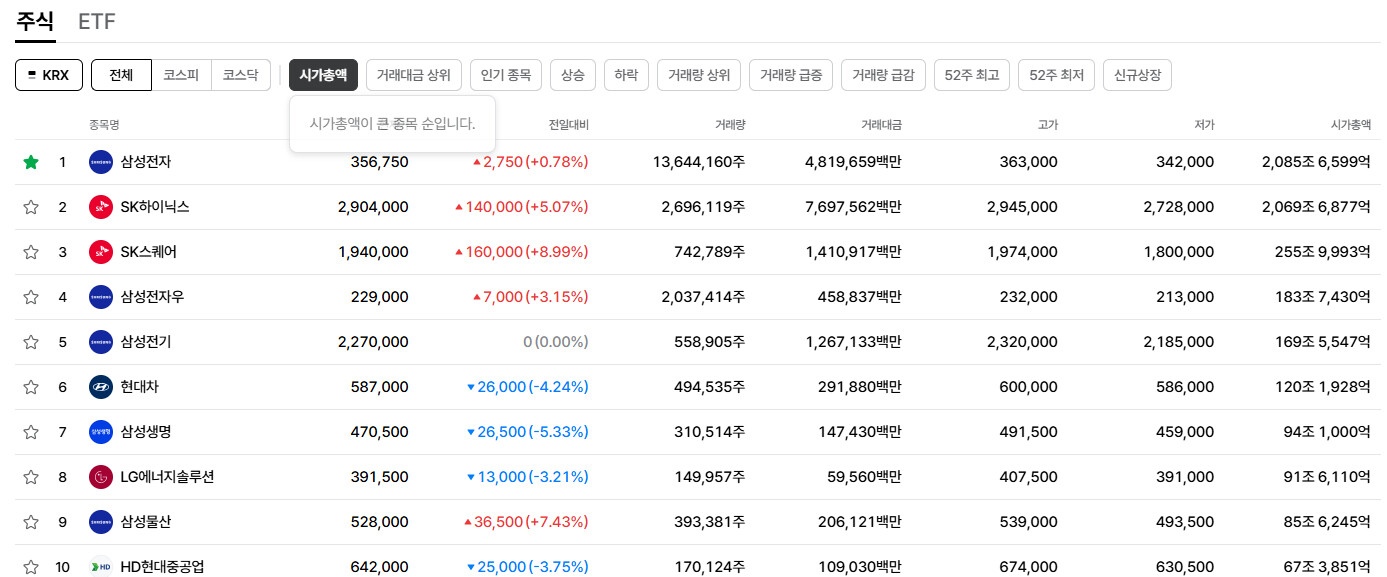This screenshot has height=577, width=1387.
Task: Open the LG에너지솔루션 logo icon
Action: coord(101,477)
